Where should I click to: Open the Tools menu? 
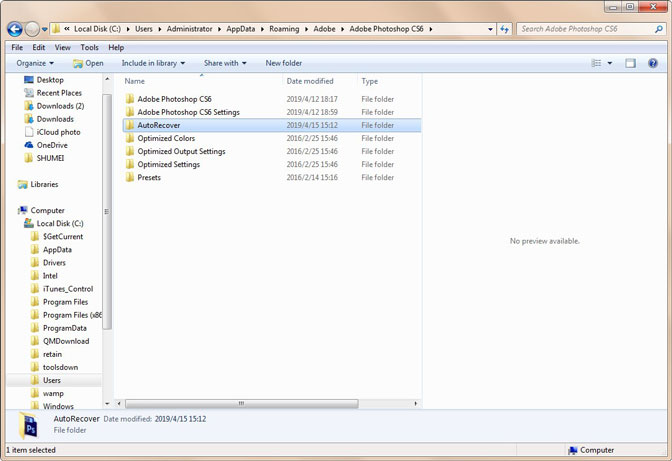tap(89, 48)
